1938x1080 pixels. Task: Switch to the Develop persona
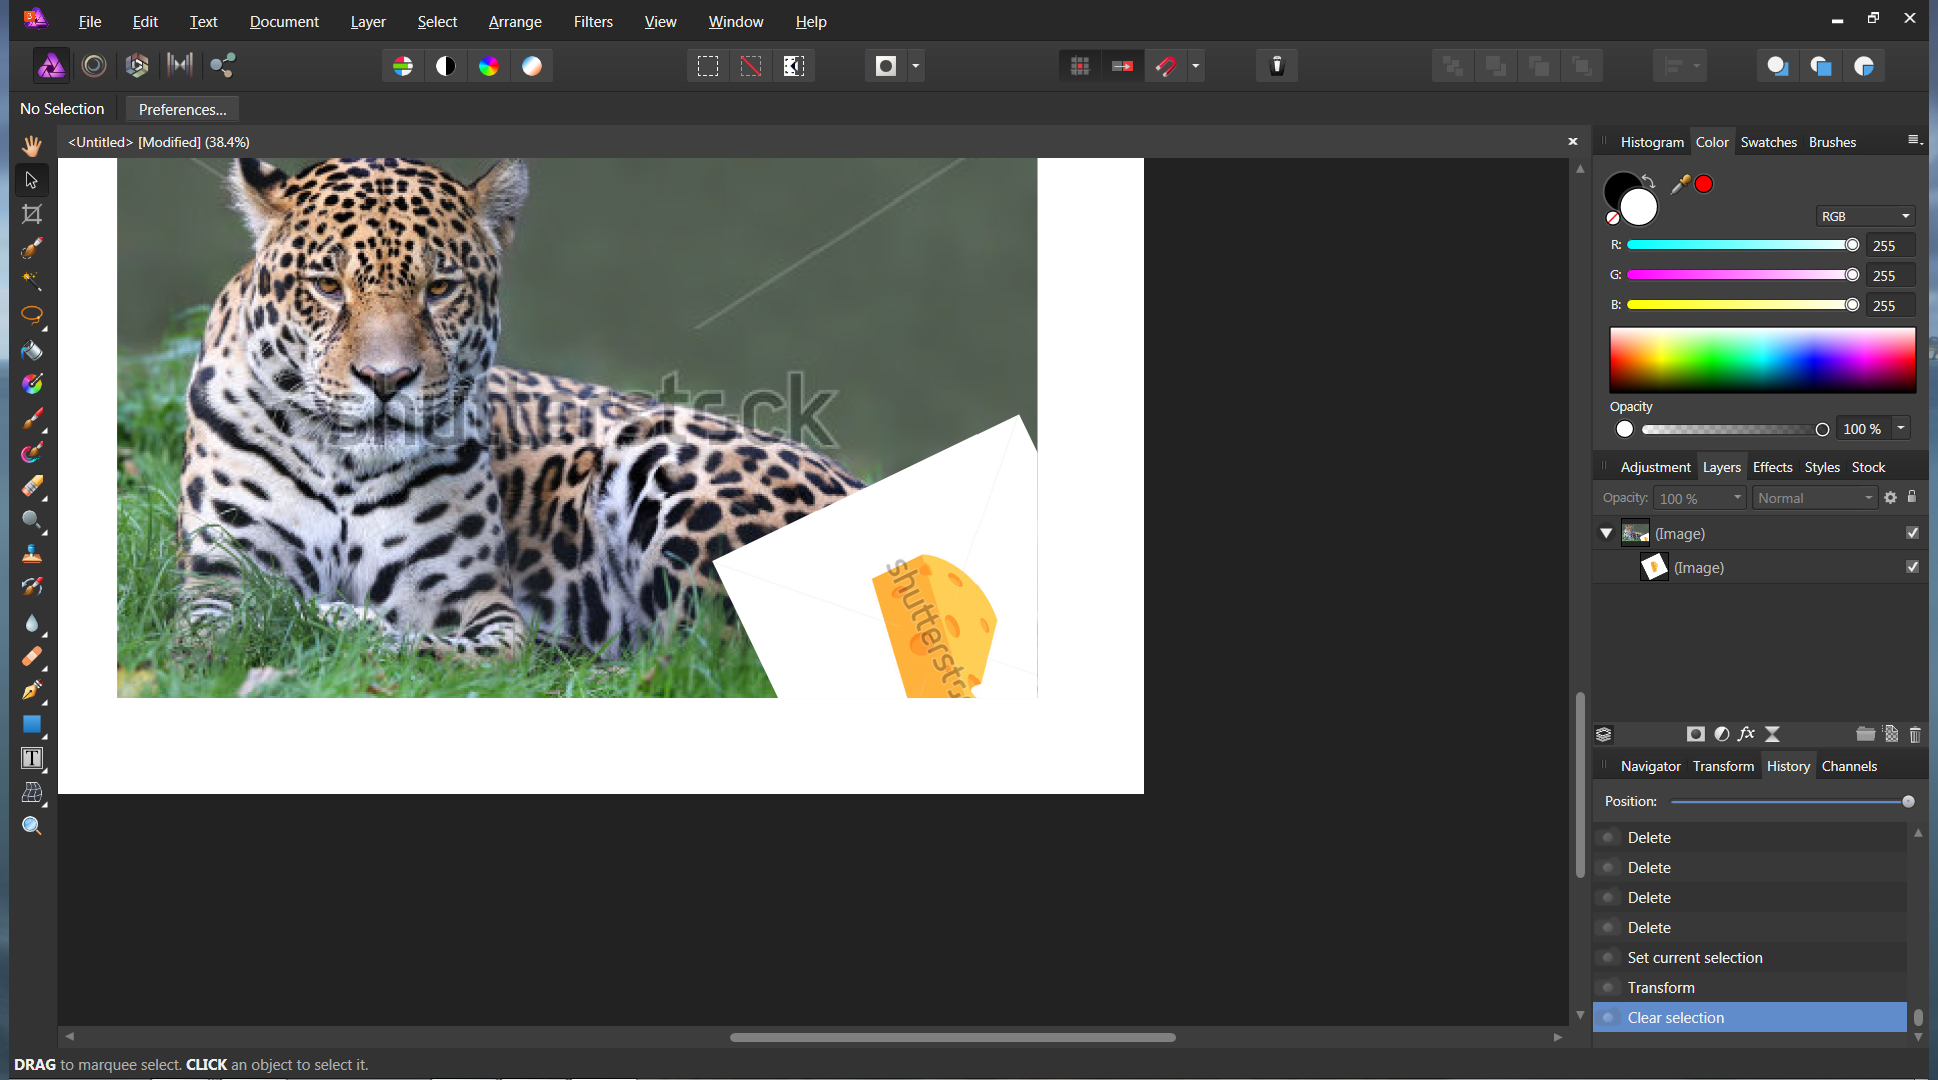point(137,66)
